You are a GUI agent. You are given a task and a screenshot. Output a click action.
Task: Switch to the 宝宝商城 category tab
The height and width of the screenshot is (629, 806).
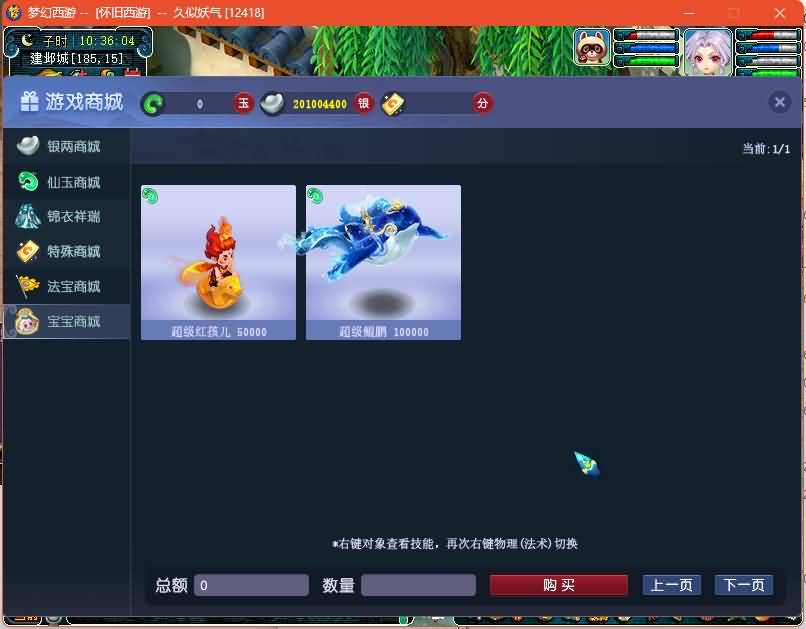tap(66, 321)
